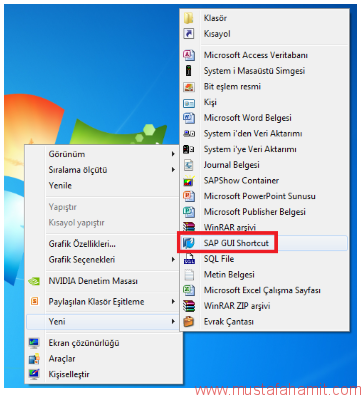Select SAPShow Container entry
This screenshot has width=362, height=395.
coord(265,180)
